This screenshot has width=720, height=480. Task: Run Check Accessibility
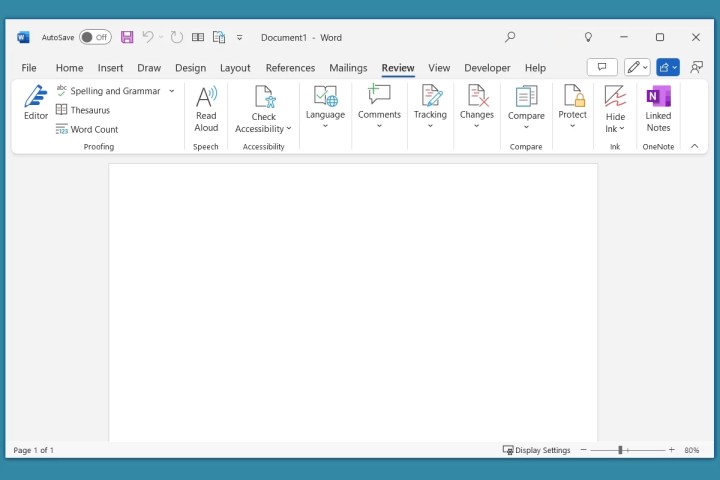[x=263, y=97]
